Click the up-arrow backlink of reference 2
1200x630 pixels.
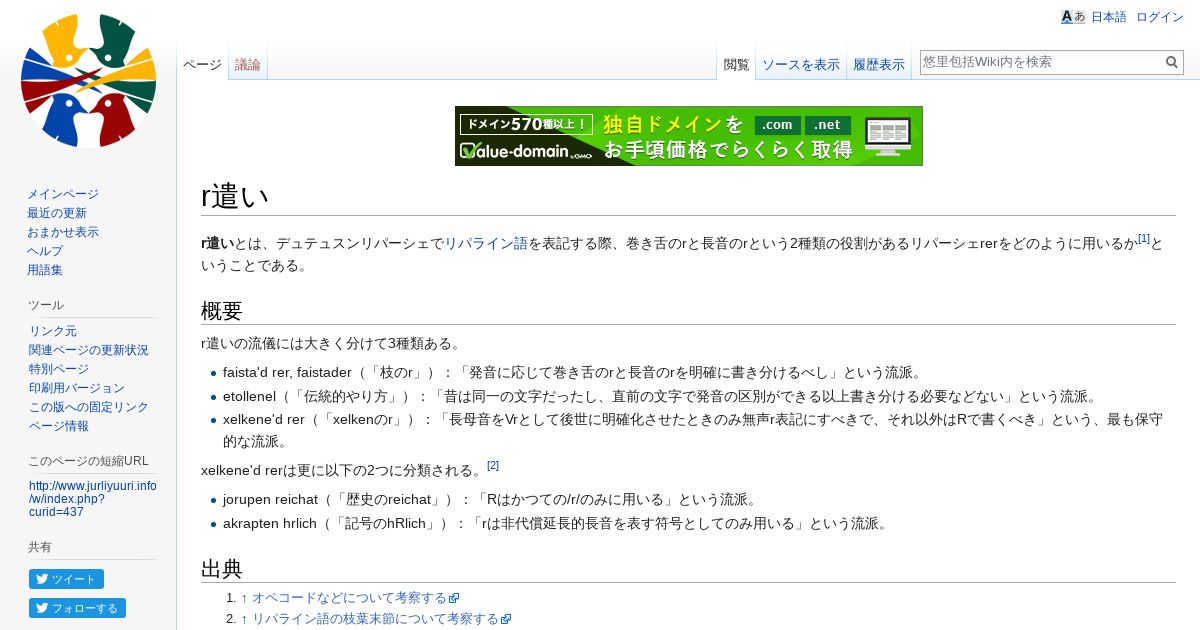point(244,619)
